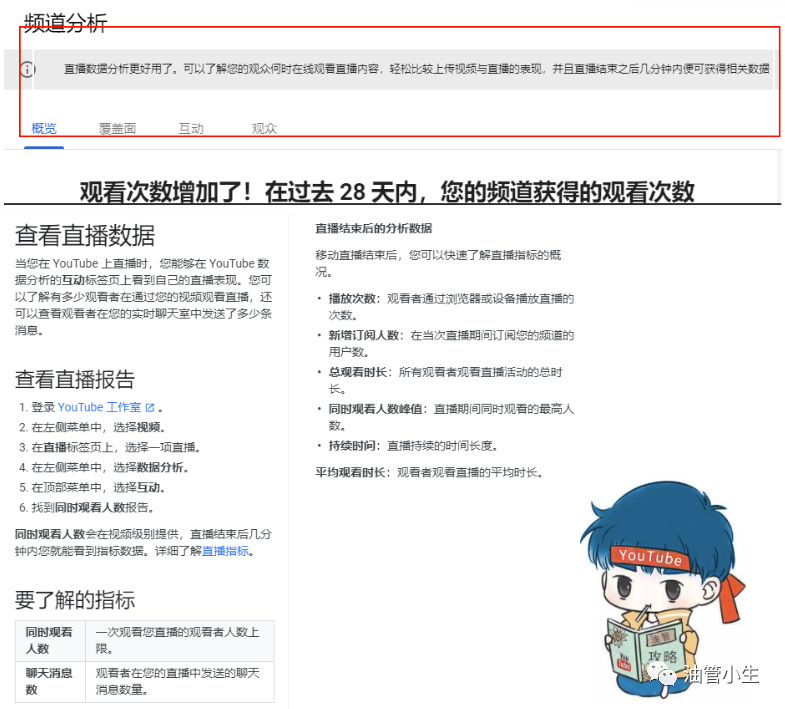Select the 概览 tab

pos(44,129)
